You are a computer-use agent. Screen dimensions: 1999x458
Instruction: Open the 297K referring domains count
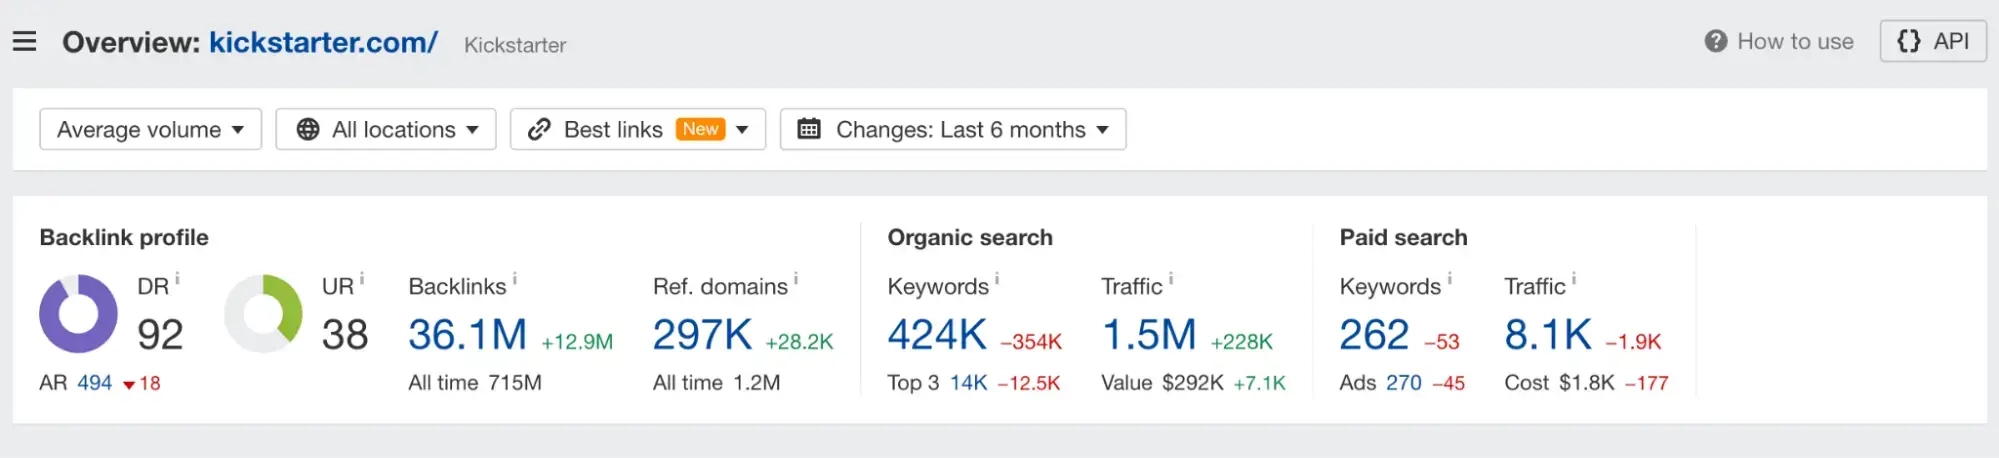coord(702,335)
